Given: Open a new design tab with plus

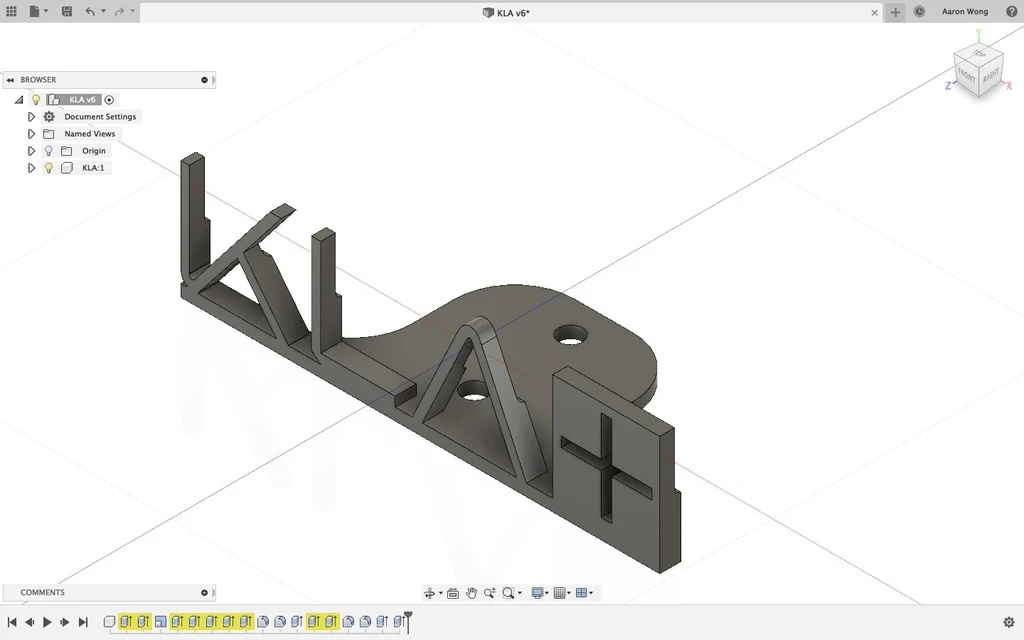Looking at the screenshot, I should click(x=895, y=12).
